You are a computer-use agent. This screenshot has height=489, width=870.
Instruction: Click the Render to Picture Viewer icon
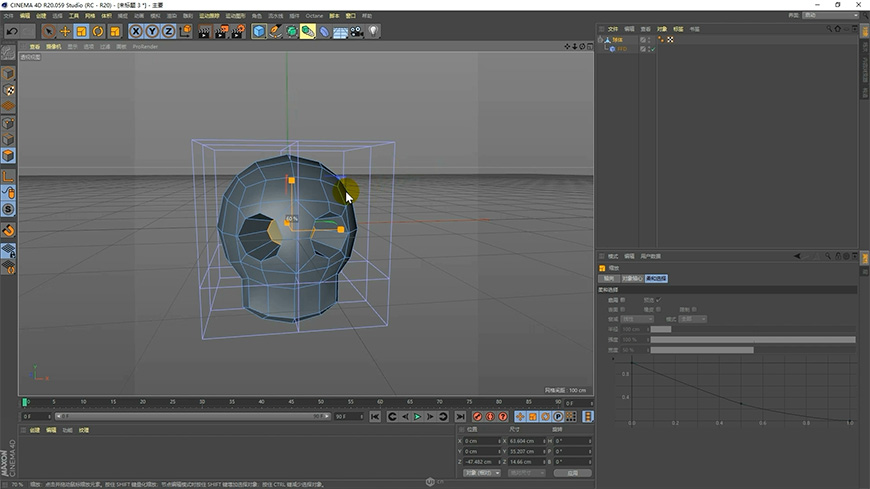[x=221, y=32]
